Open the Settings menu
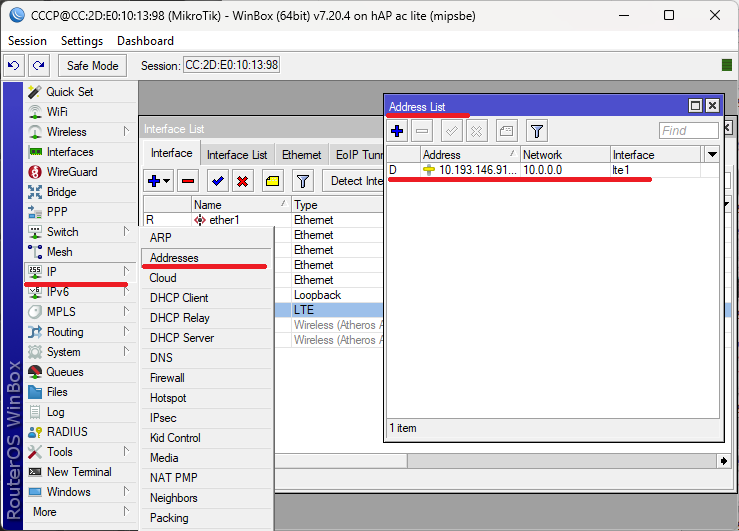The height and width of the screenshot is (531, 739). [x=82, y=41]
